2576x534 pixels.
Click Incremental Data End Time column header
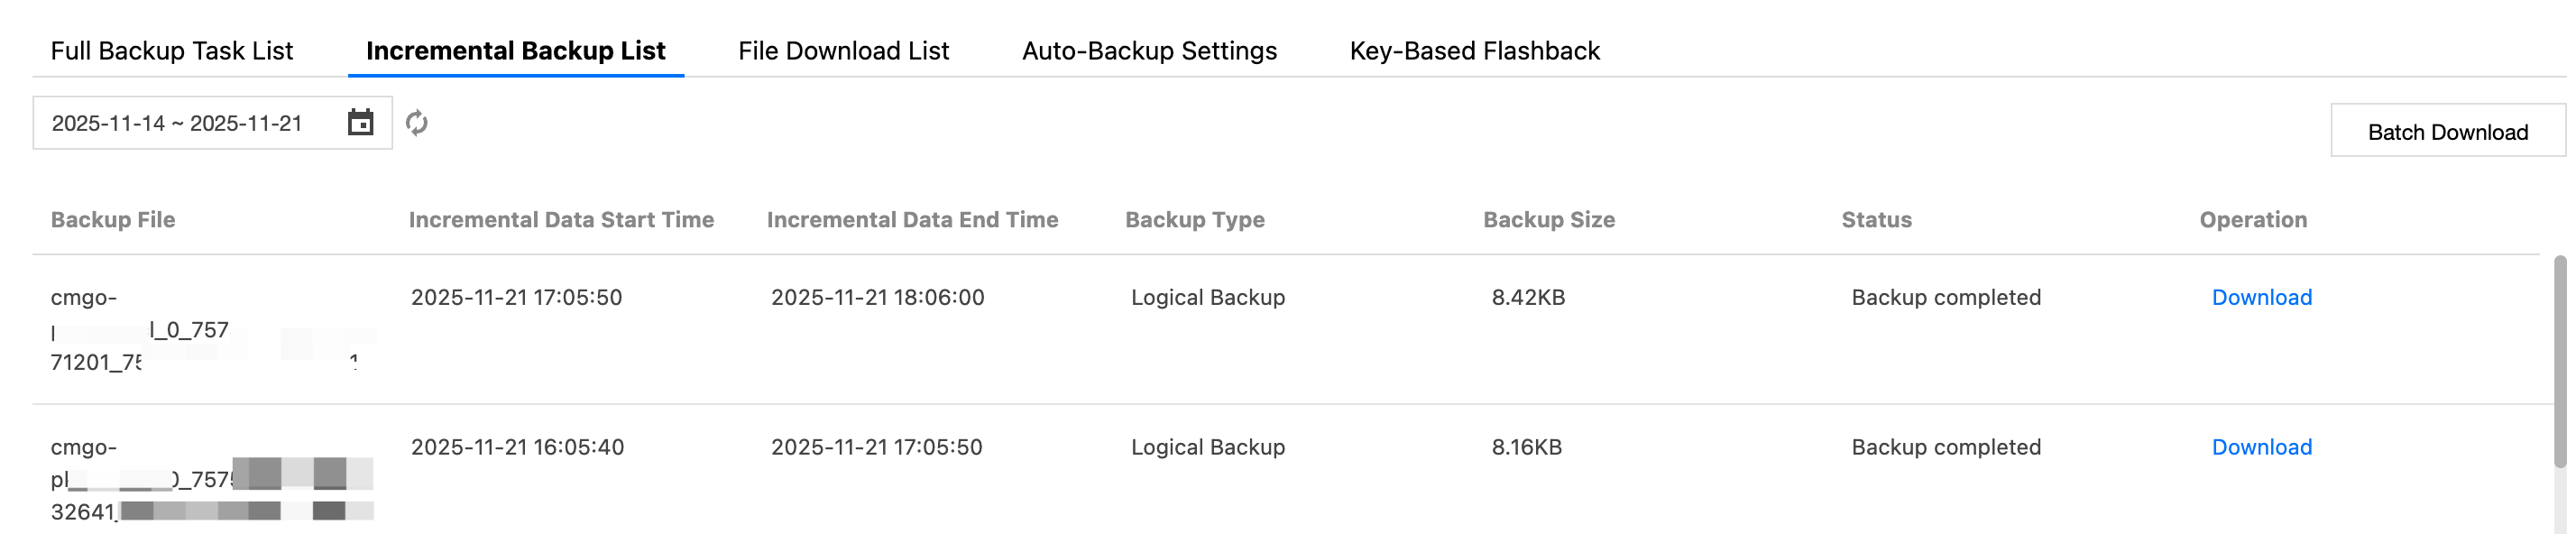click(x=912, y=220)
